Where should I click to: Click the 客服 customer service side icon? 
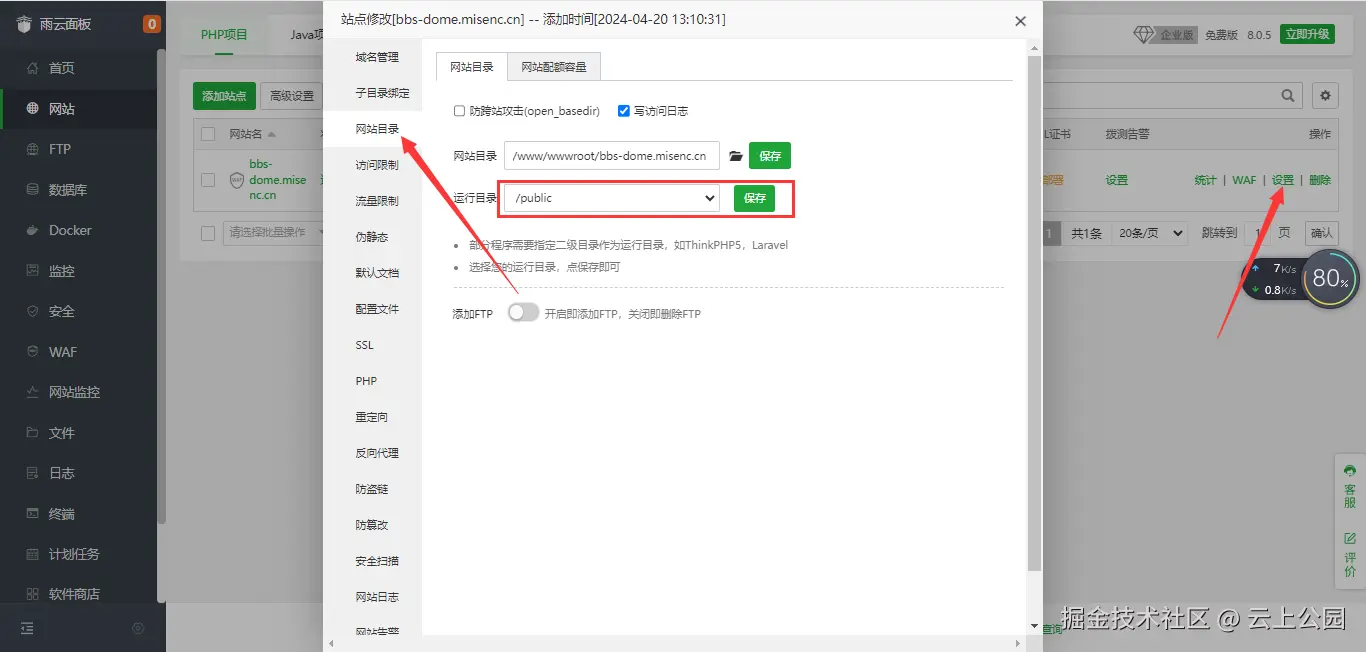[1350, 487]
